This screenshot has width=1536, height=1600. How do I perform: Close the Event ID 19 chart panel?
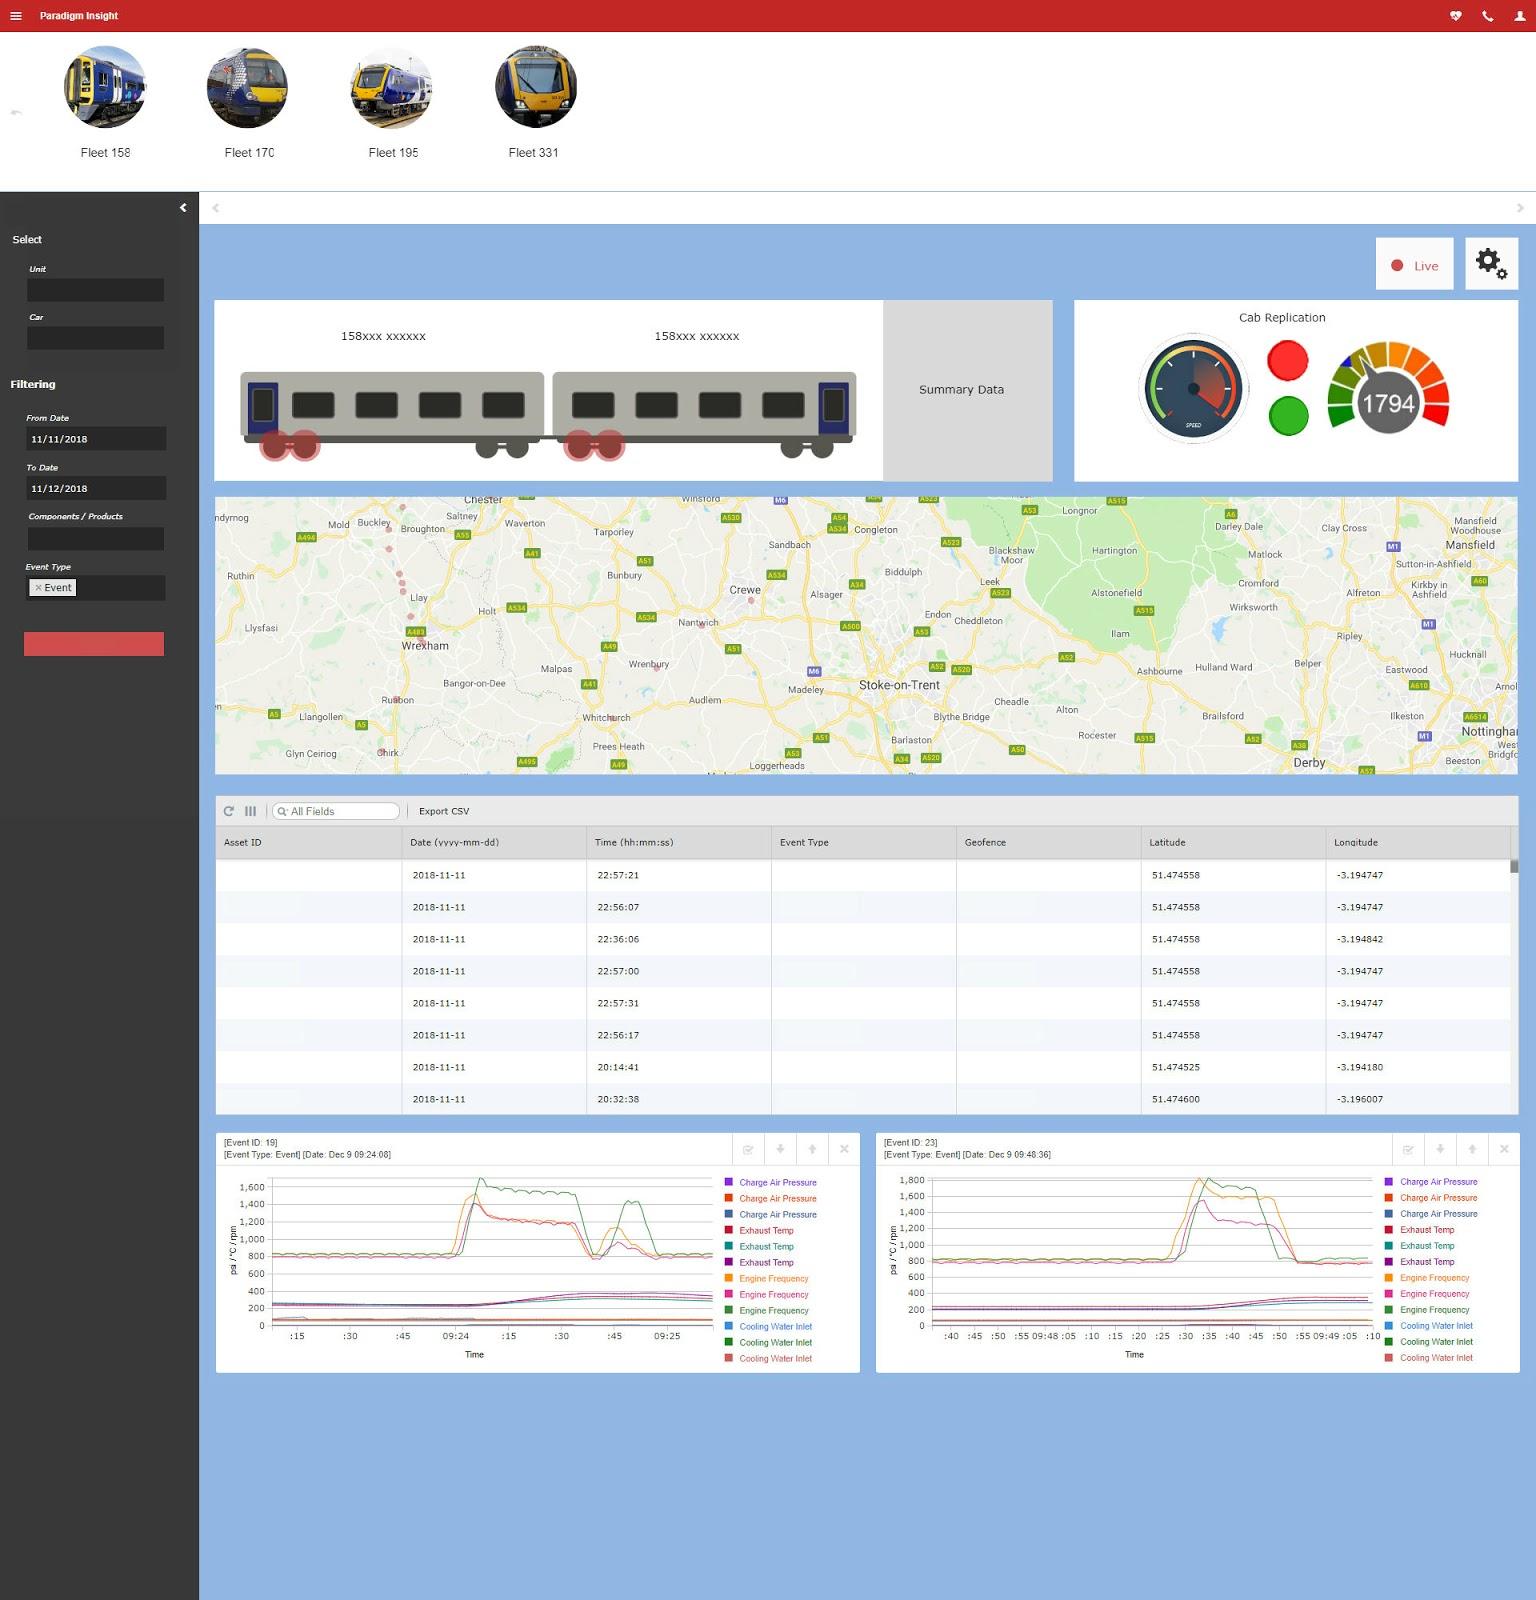[x=844, y=1149]
